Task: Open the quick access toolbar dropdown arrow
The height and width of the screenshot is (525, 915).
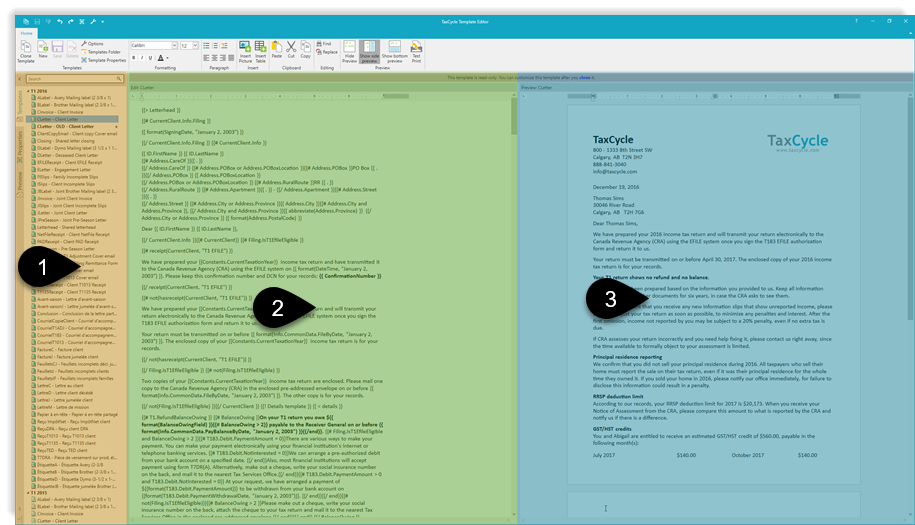Action: (102, 22)
